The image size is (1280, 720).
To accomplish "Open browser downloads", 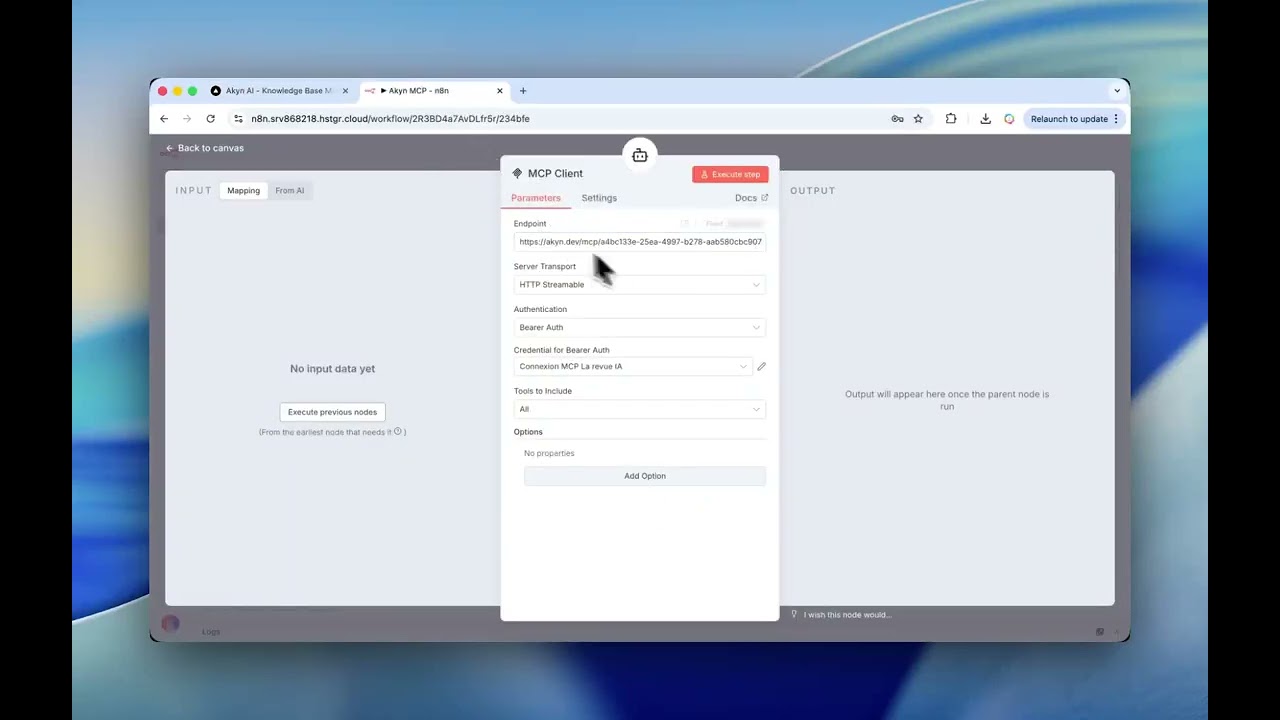I will click(985, 119).
